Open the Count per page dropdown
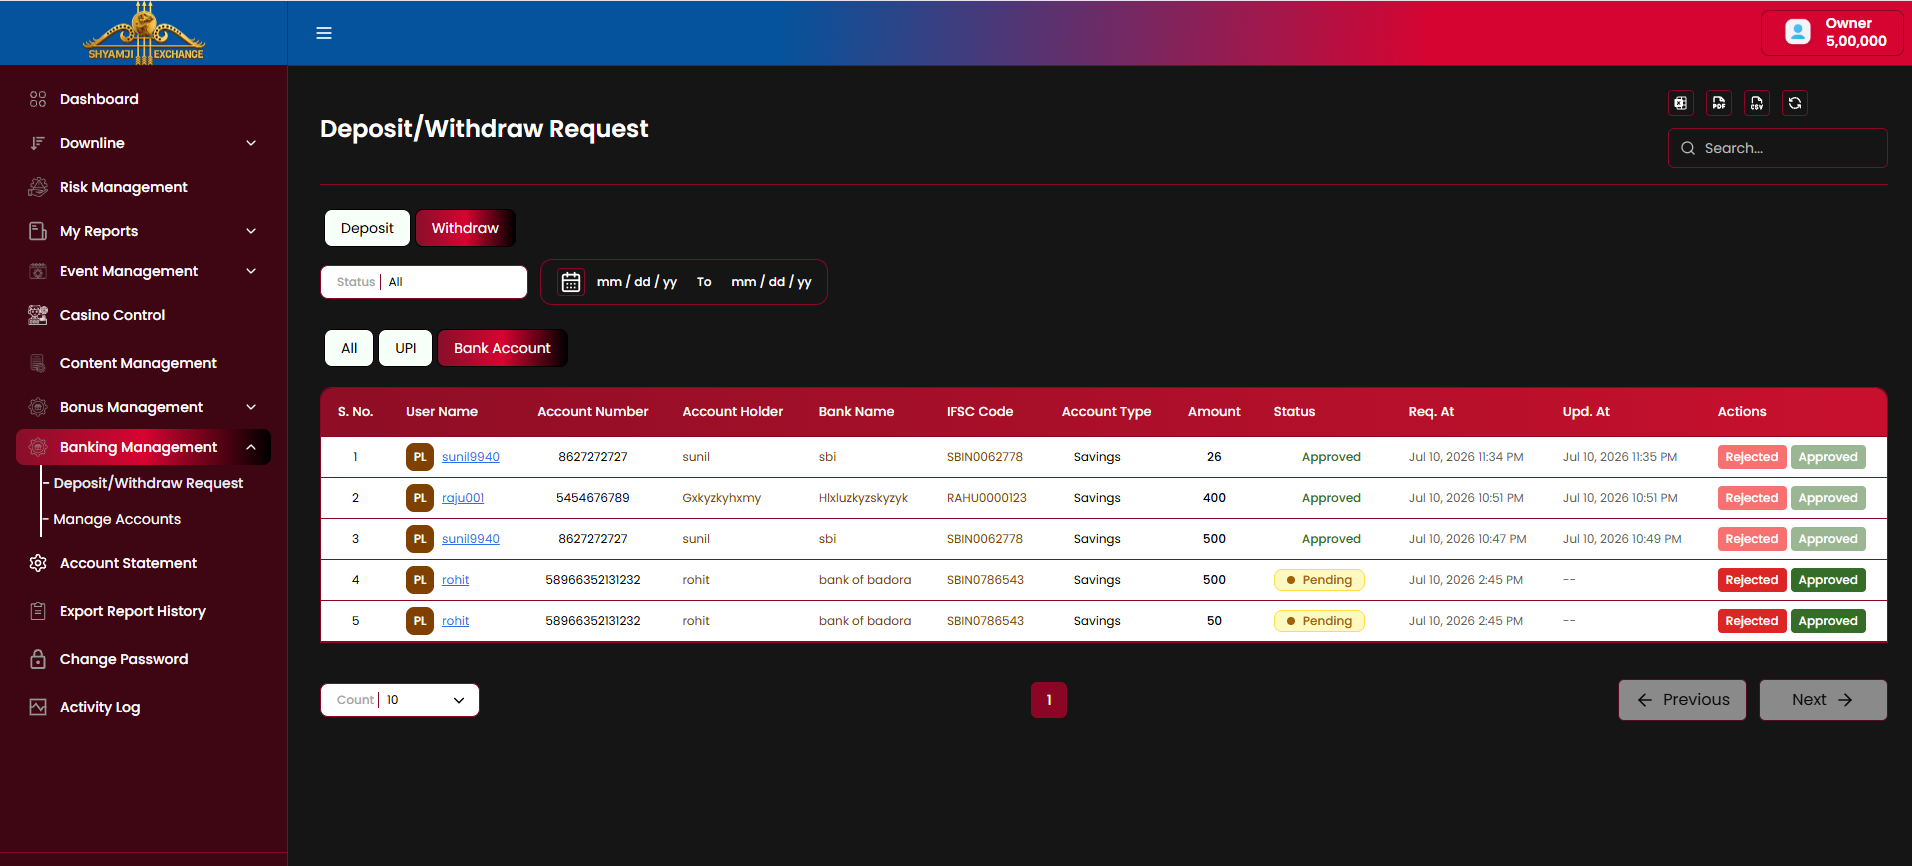 click(x=400, y=700)
